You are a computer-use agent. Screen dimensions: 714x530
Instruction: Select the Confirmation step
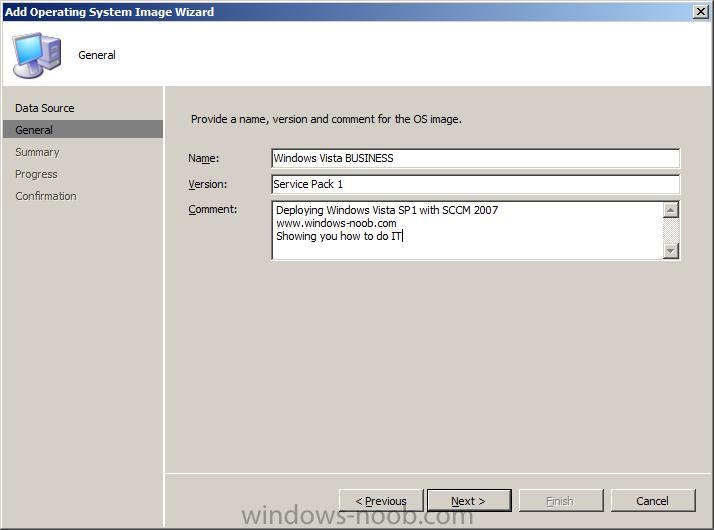click(x=46, y=196)
